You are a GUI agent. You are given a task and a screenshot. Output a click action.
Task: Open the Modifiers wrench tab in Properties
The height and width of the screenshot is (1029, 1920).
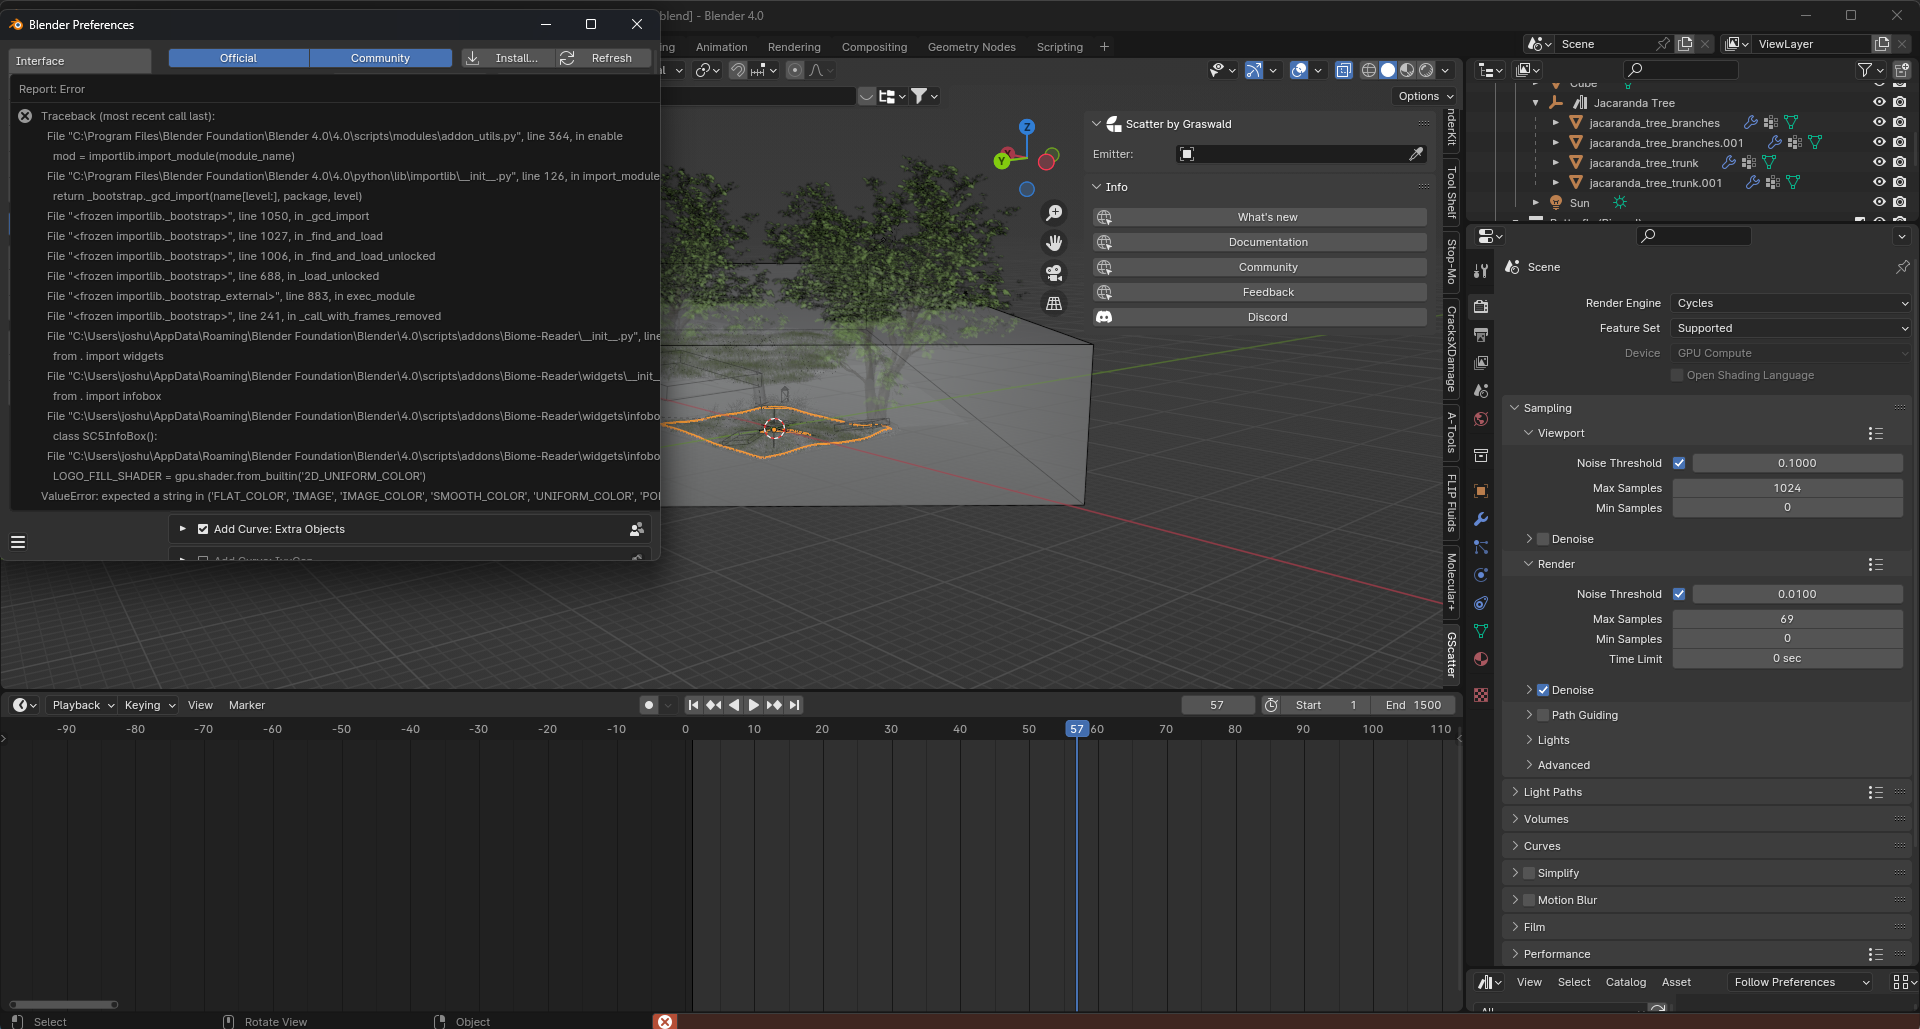[1481, 519]
